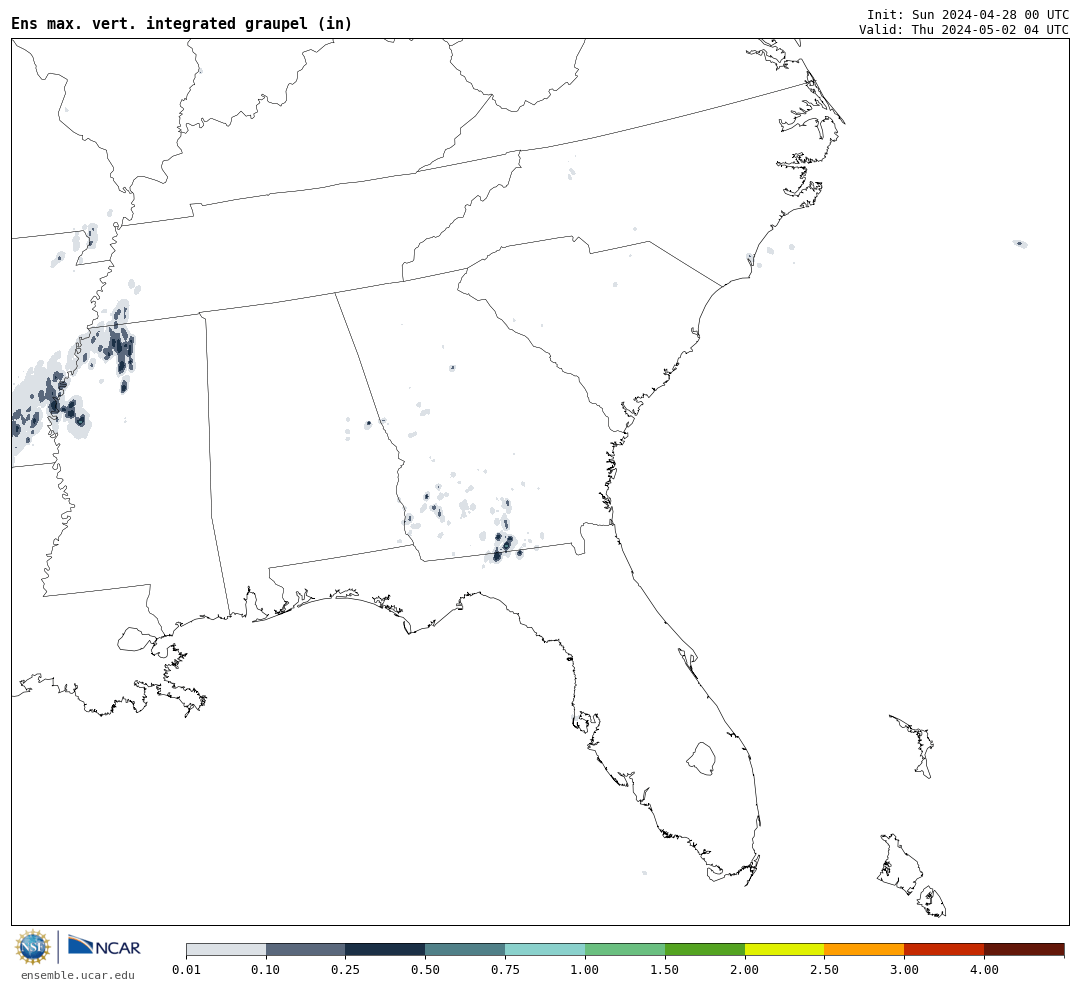
Task: Click the 0.01 colorbar tick label
Action: (x=186, y=969)
